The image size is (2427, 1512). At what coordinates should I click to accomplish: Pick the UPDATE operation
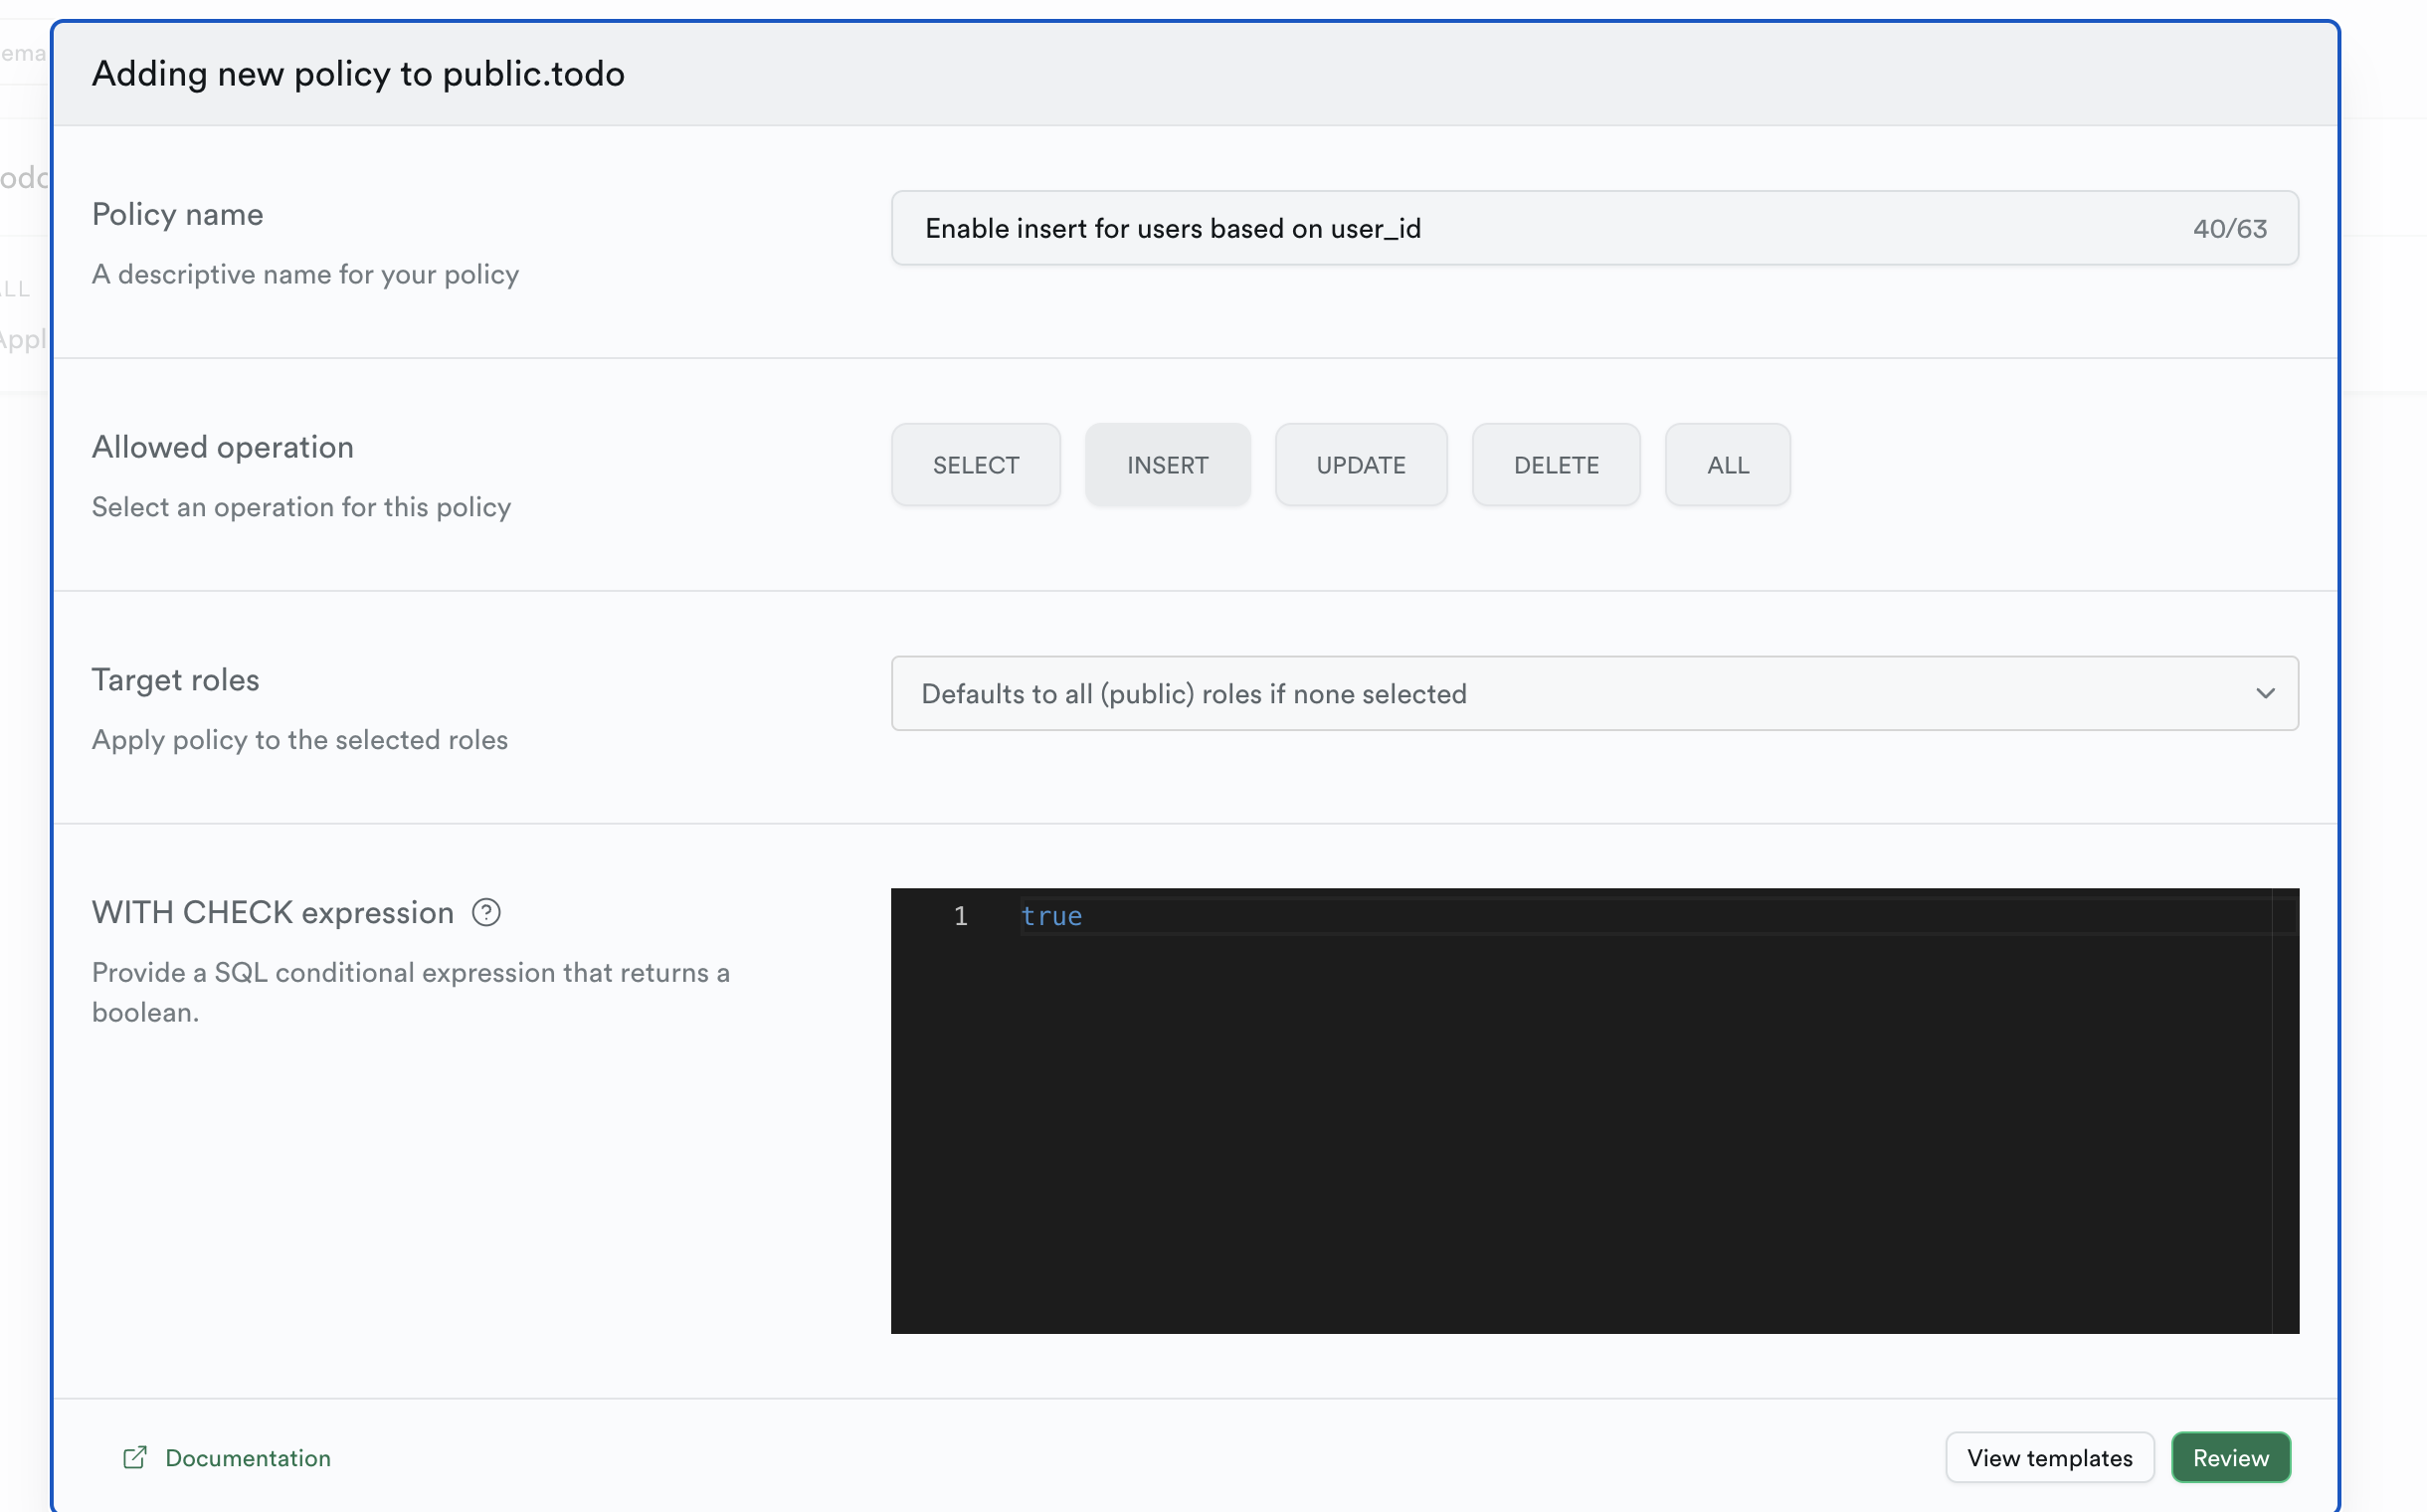click(x=1360, y=465)
